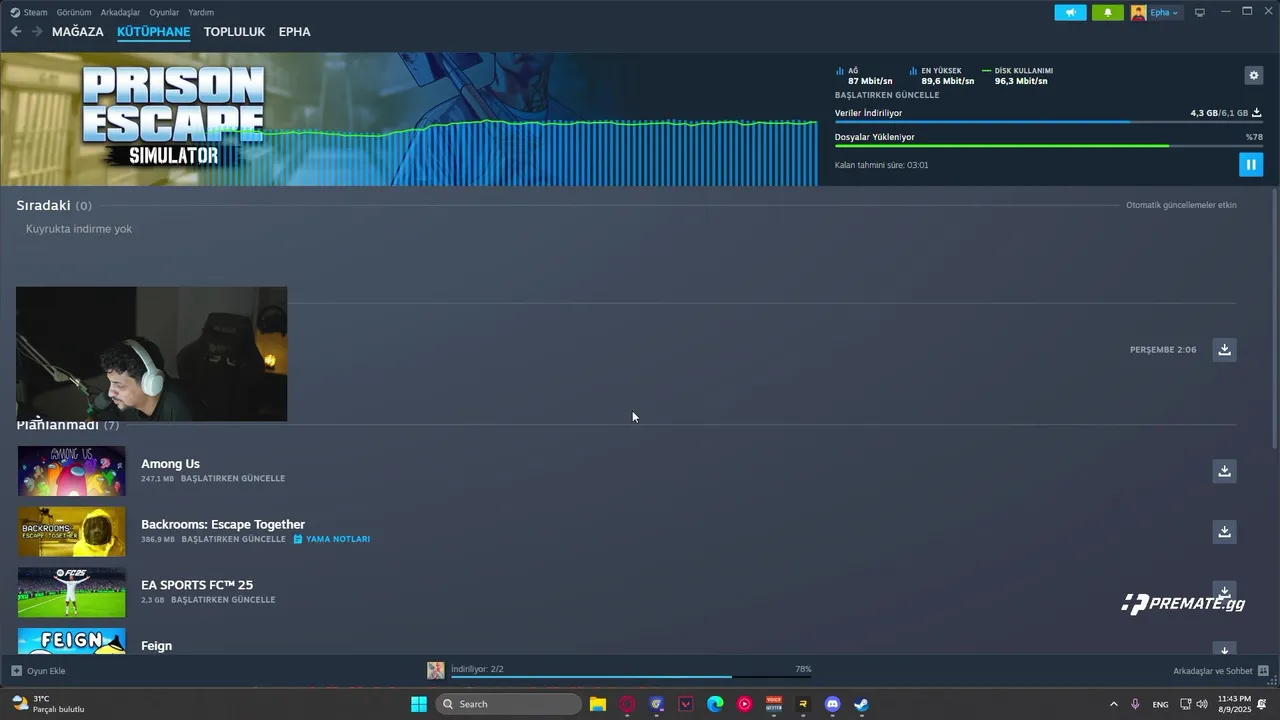The image size is (1280, 720).
Task: Click the Epha profile avatar
Action: [x=1138, y=13]
